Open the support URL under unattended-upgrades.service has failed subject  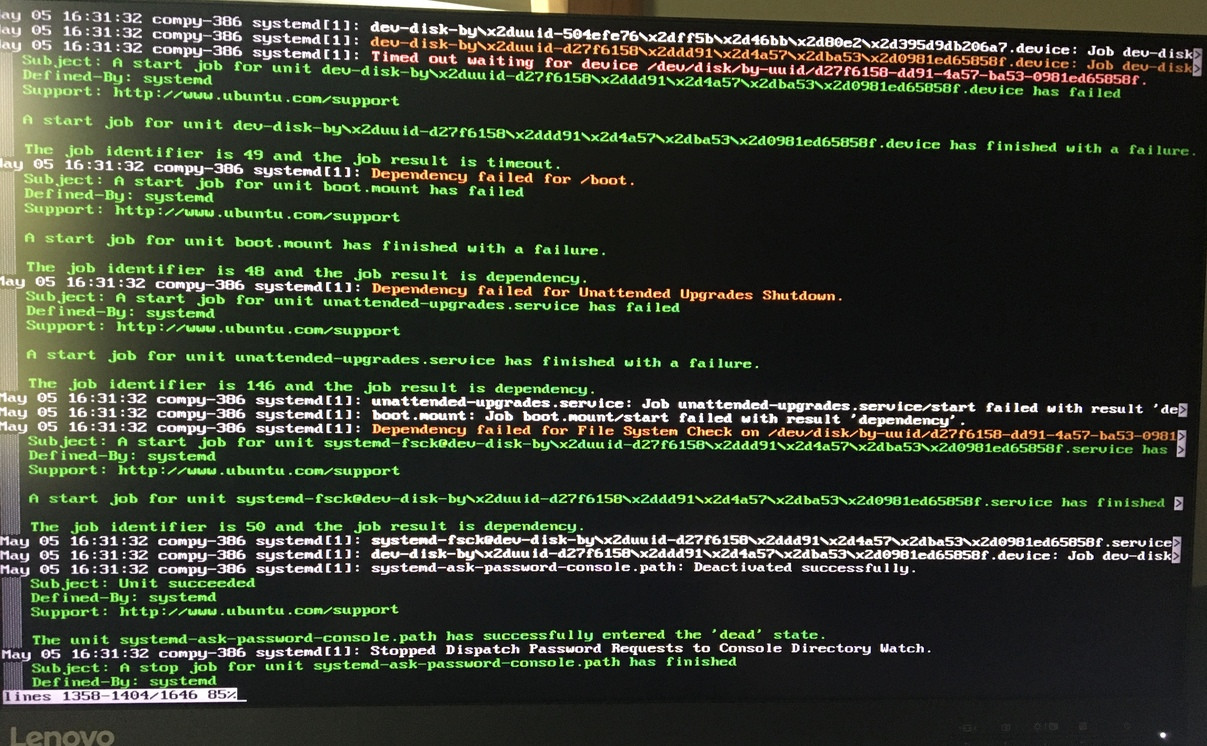[258, 328]
